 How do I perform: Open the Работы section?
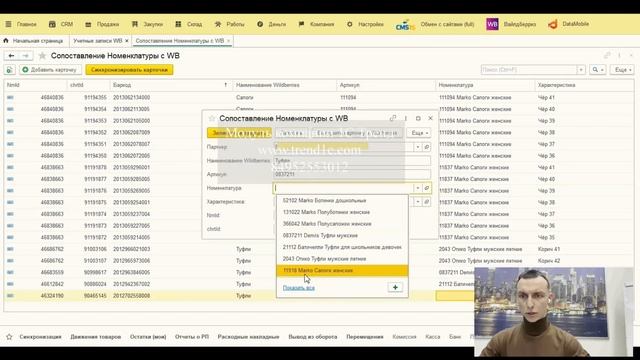[x=229, y=24]
